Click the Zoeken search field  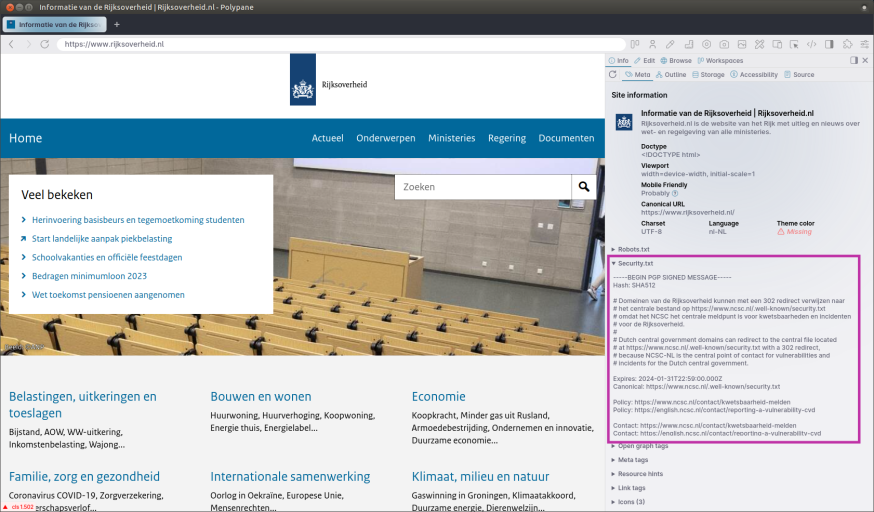pos(483,187)
